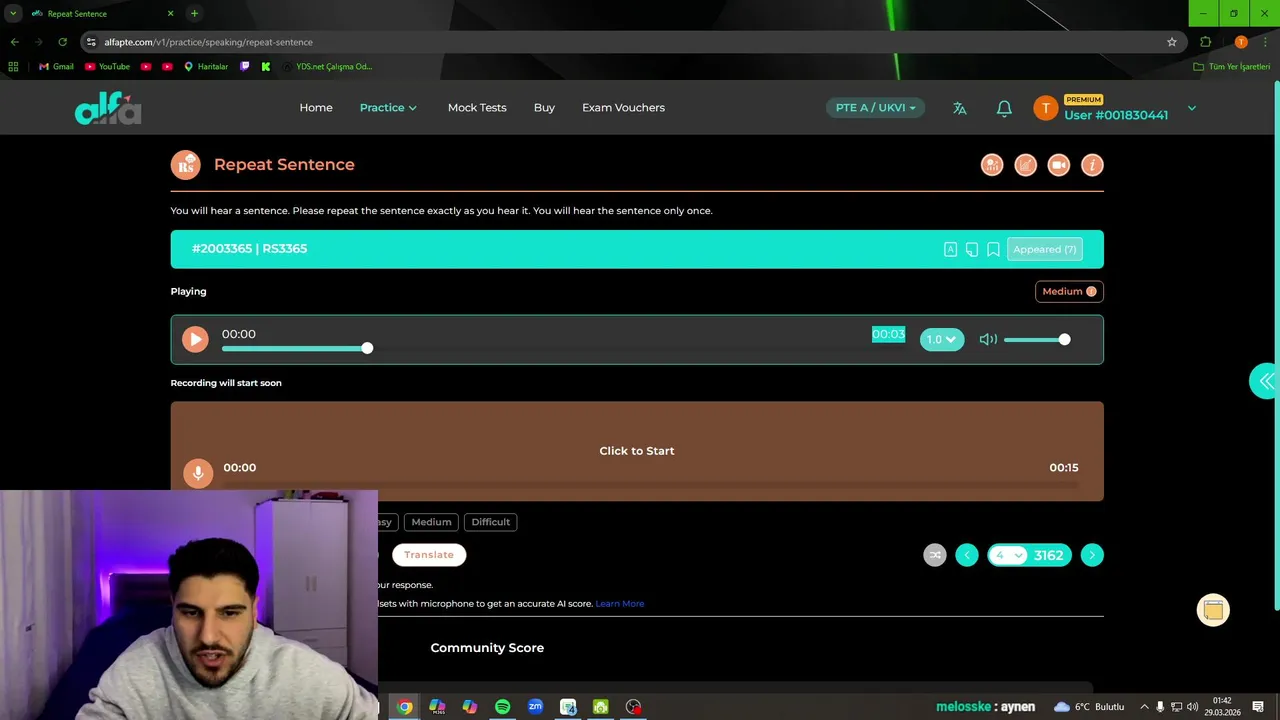Open the orange info icon
The width and height of the screenshot is (1280, 720).
point(1092,165)
